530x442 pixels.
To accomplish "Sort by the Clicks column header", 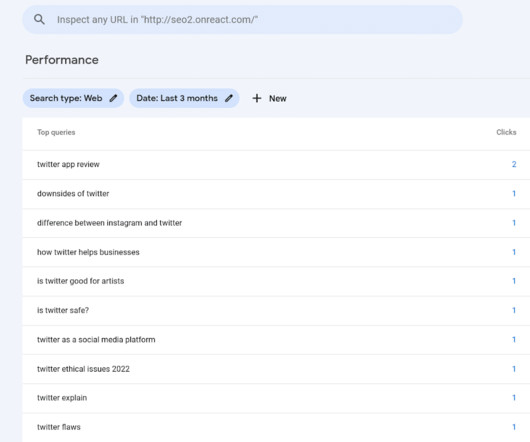I will coord(506,132).
